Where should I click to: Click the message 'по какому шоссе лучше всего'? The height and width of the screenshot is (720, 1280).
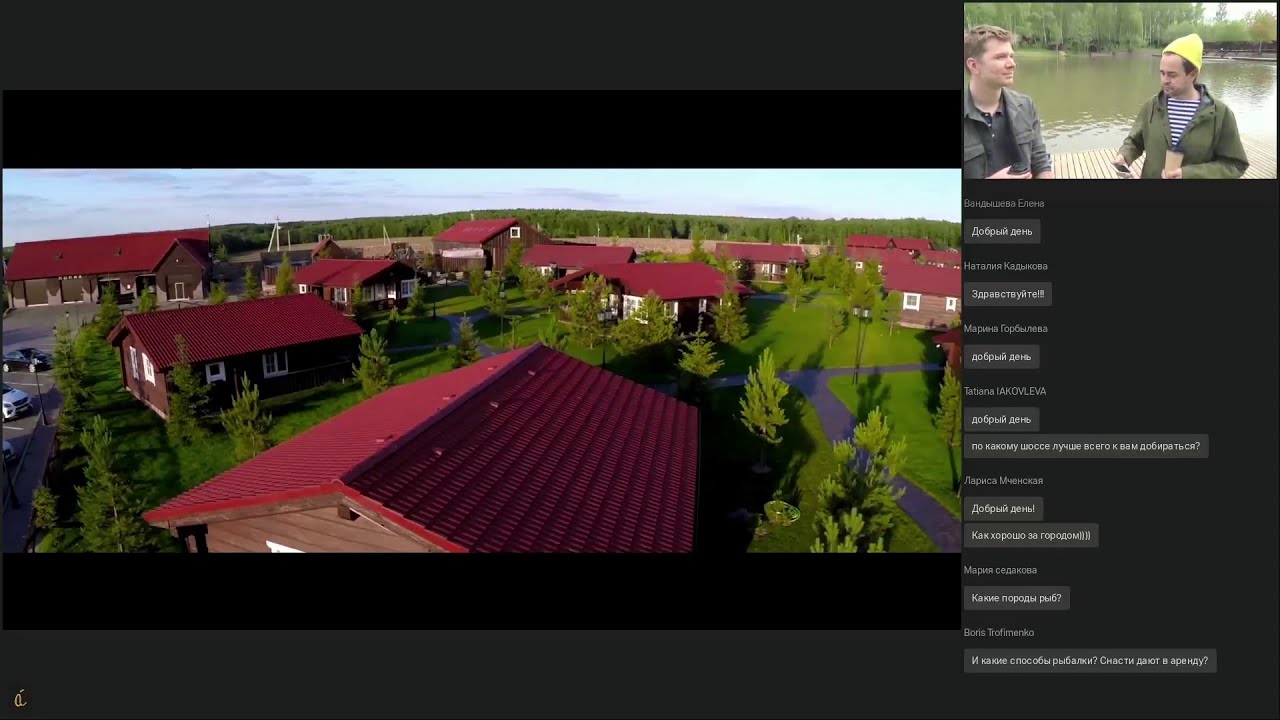coord(1086,446)
